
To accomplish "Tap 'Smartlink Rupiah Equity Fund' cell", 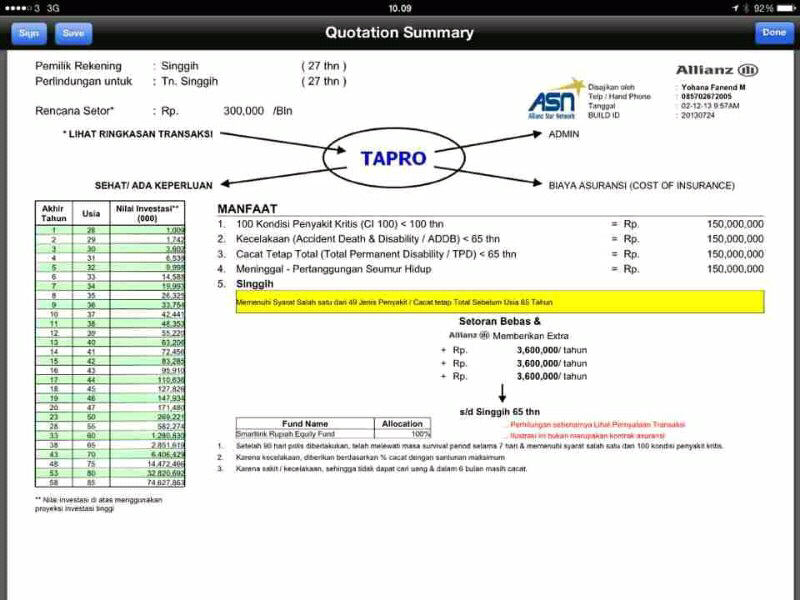I will tap(305, 434).
